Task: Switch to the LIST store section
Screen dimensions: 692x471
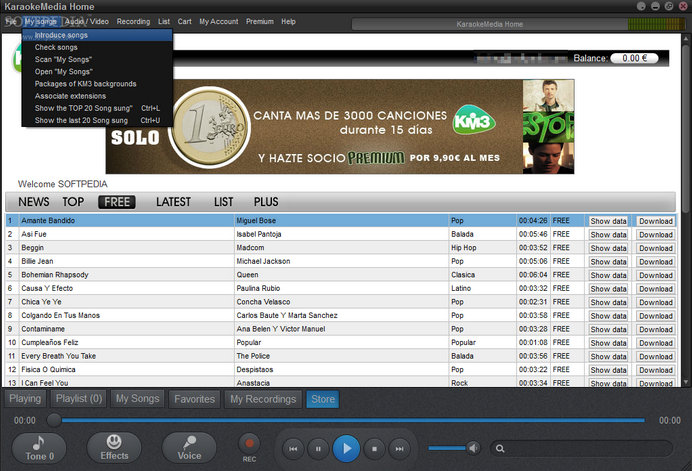Action: tap(223, 202)
